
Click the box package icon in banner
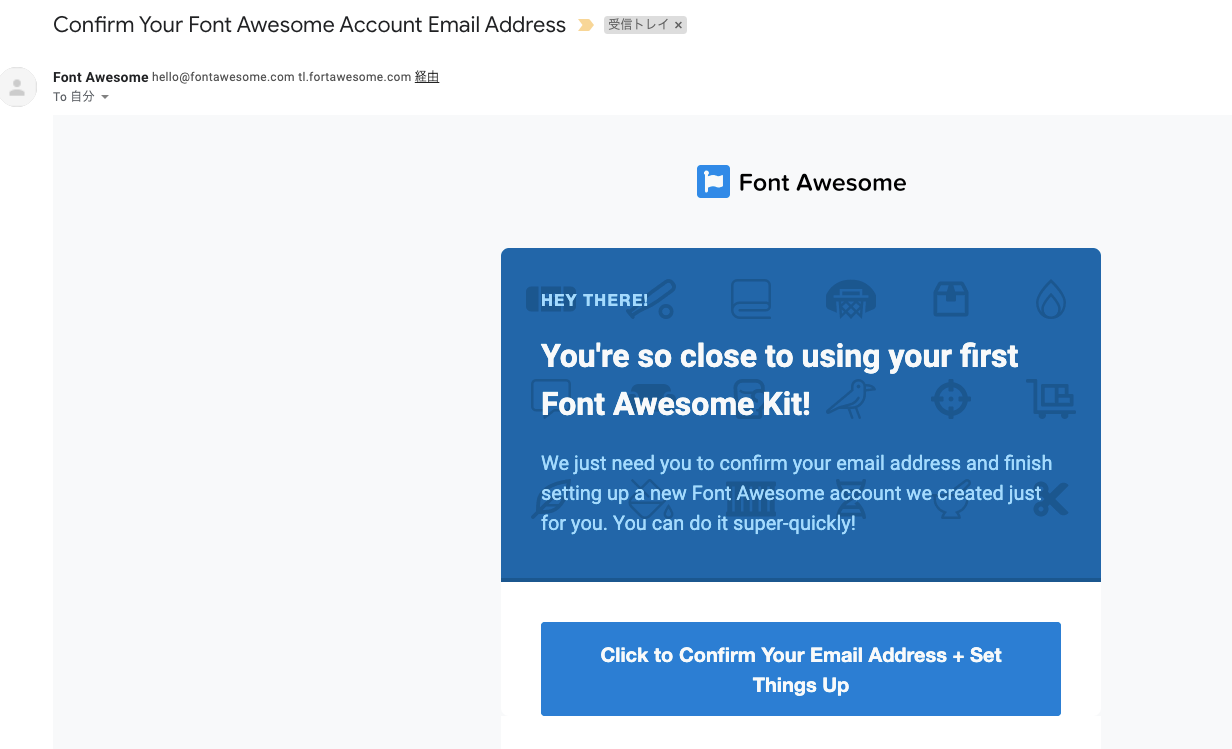point(950,298)
